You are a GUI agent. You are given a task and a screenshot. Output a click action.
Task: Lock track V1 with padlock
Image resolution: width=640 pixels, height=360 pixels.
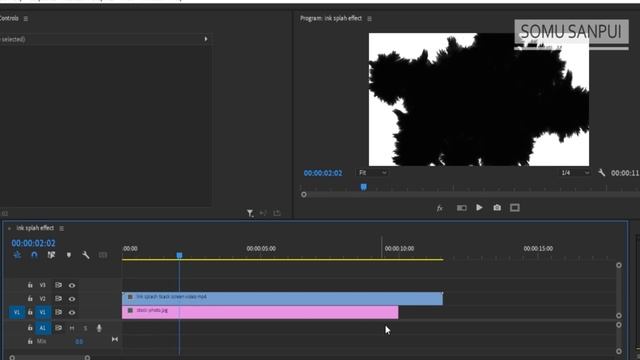[x=30, y=312]
